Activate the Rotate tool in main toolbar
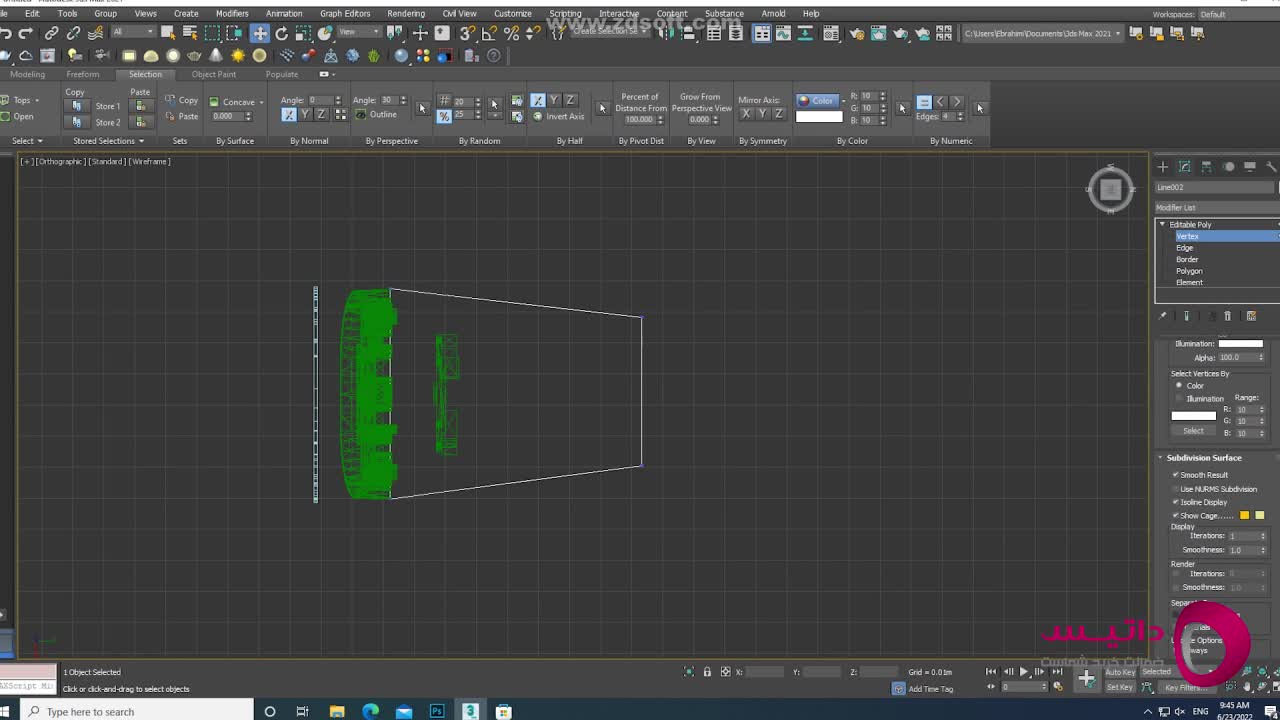This screenshot has width=1280, height=720. tap(282, 33)
